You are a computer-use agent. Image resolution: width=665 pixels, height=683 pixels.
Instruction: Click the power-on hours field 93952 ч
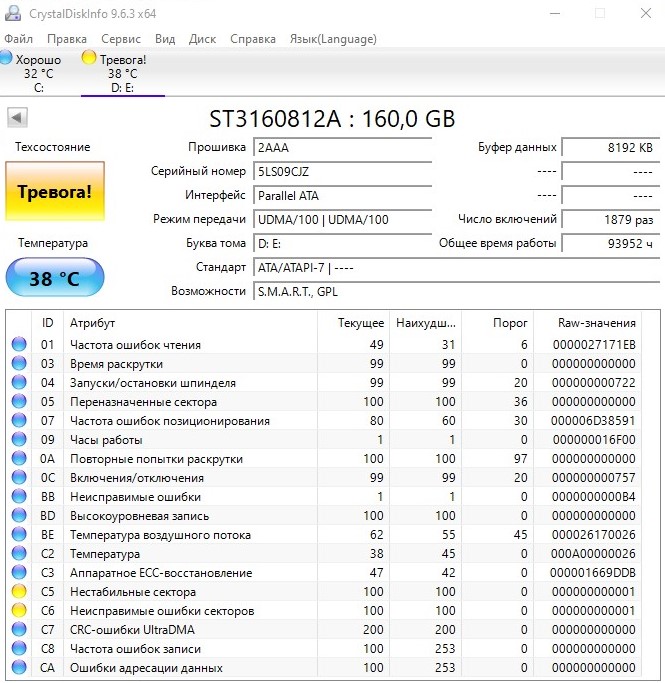click(x=611, y=243)
